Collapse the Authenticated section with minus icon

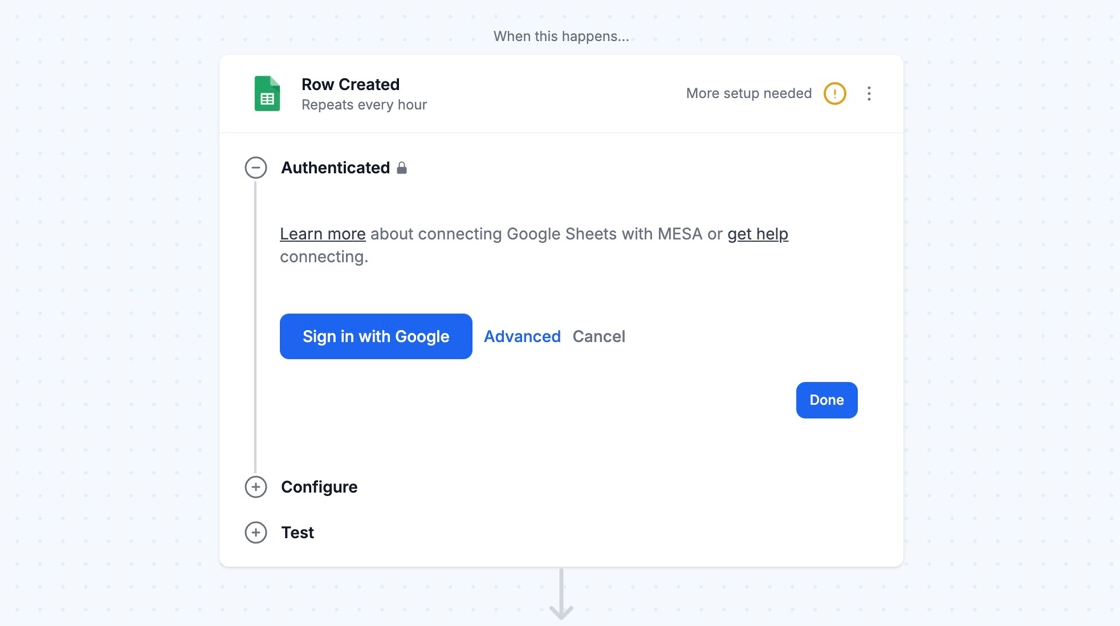point(256,168)
